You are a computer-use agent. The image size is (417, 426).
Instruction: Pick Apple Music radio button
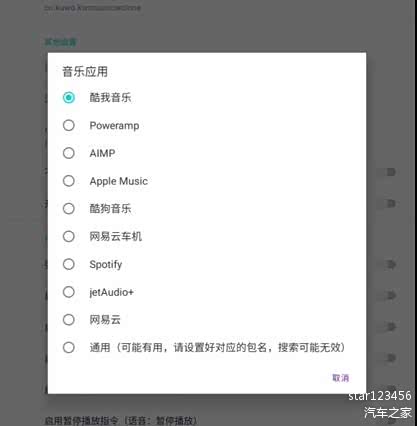pyautogui.click(x=69, y=181)
